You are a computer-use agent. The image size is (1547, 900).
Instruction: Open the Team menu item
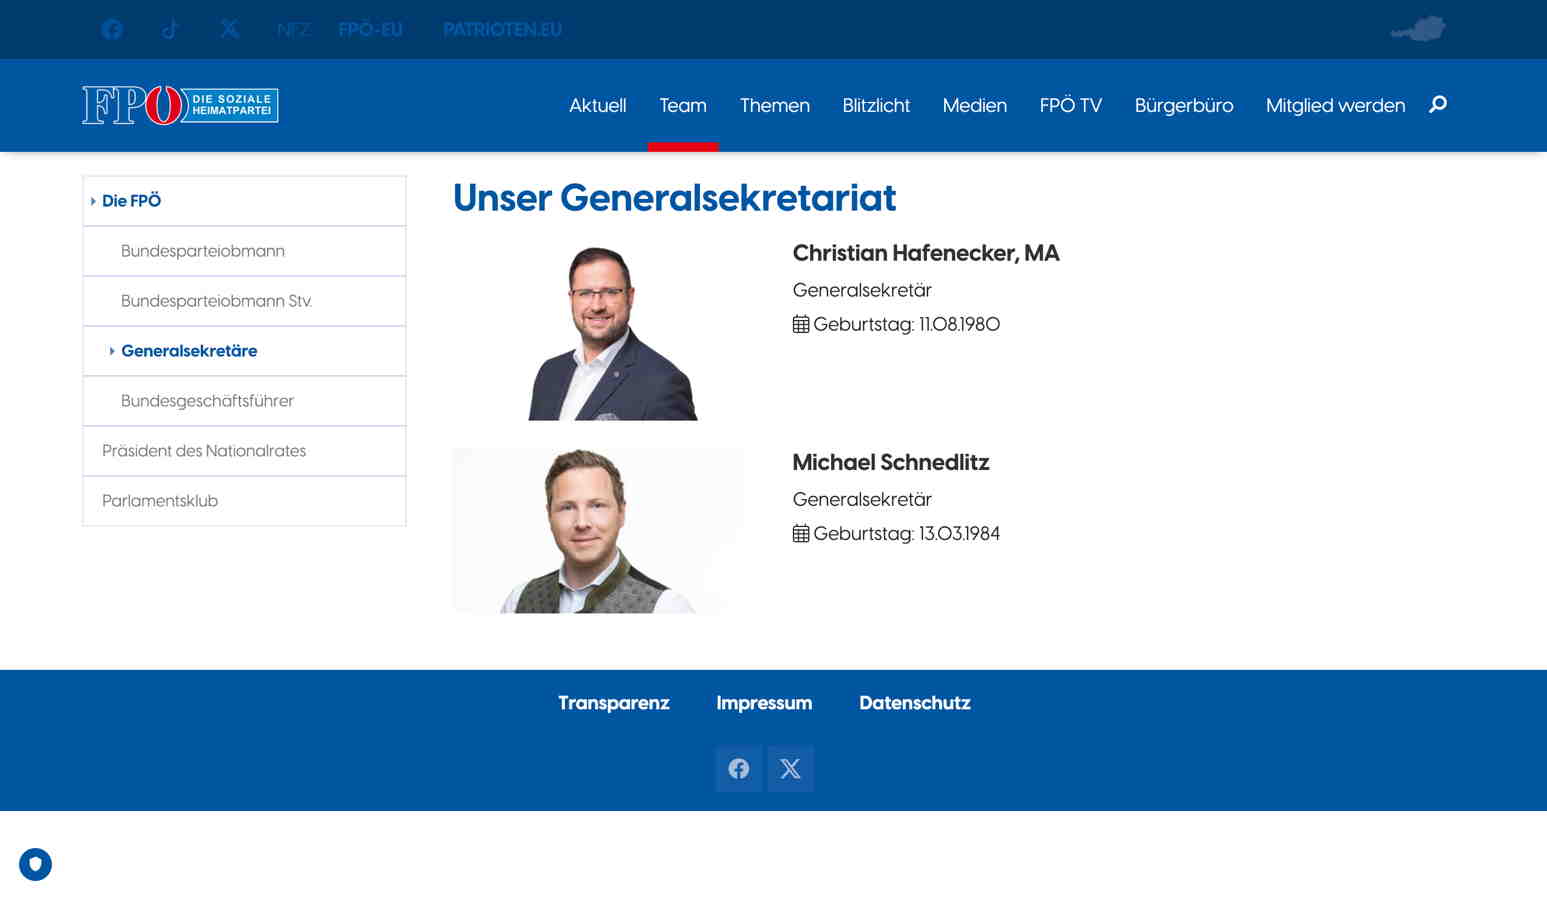tap(683, 105)
